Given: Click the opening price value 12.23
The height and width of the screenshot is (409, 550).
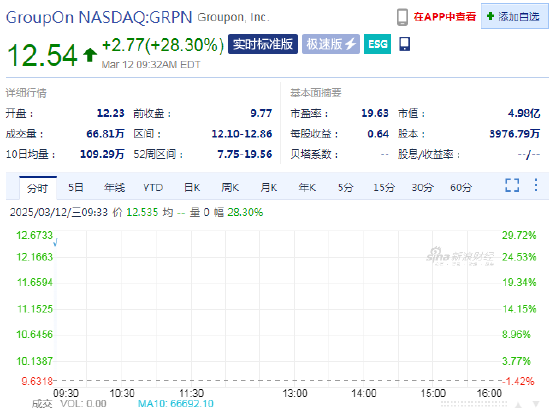Looking at the screenshot, I should tap(110, 113).
